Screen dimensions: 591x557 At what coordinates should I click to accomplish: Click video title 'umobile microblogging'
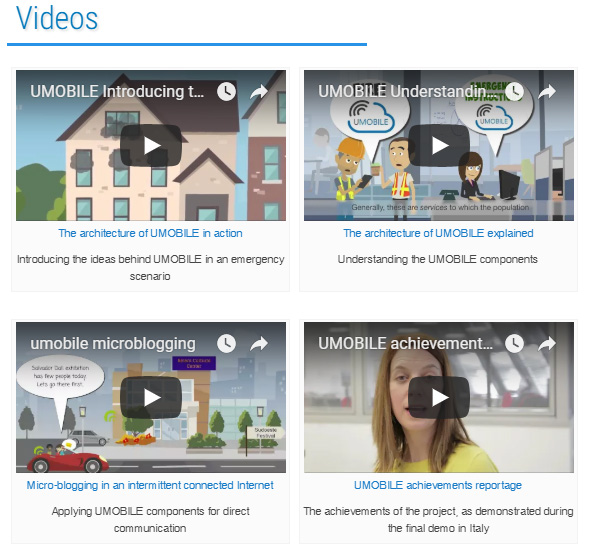[x=113, y=344]
